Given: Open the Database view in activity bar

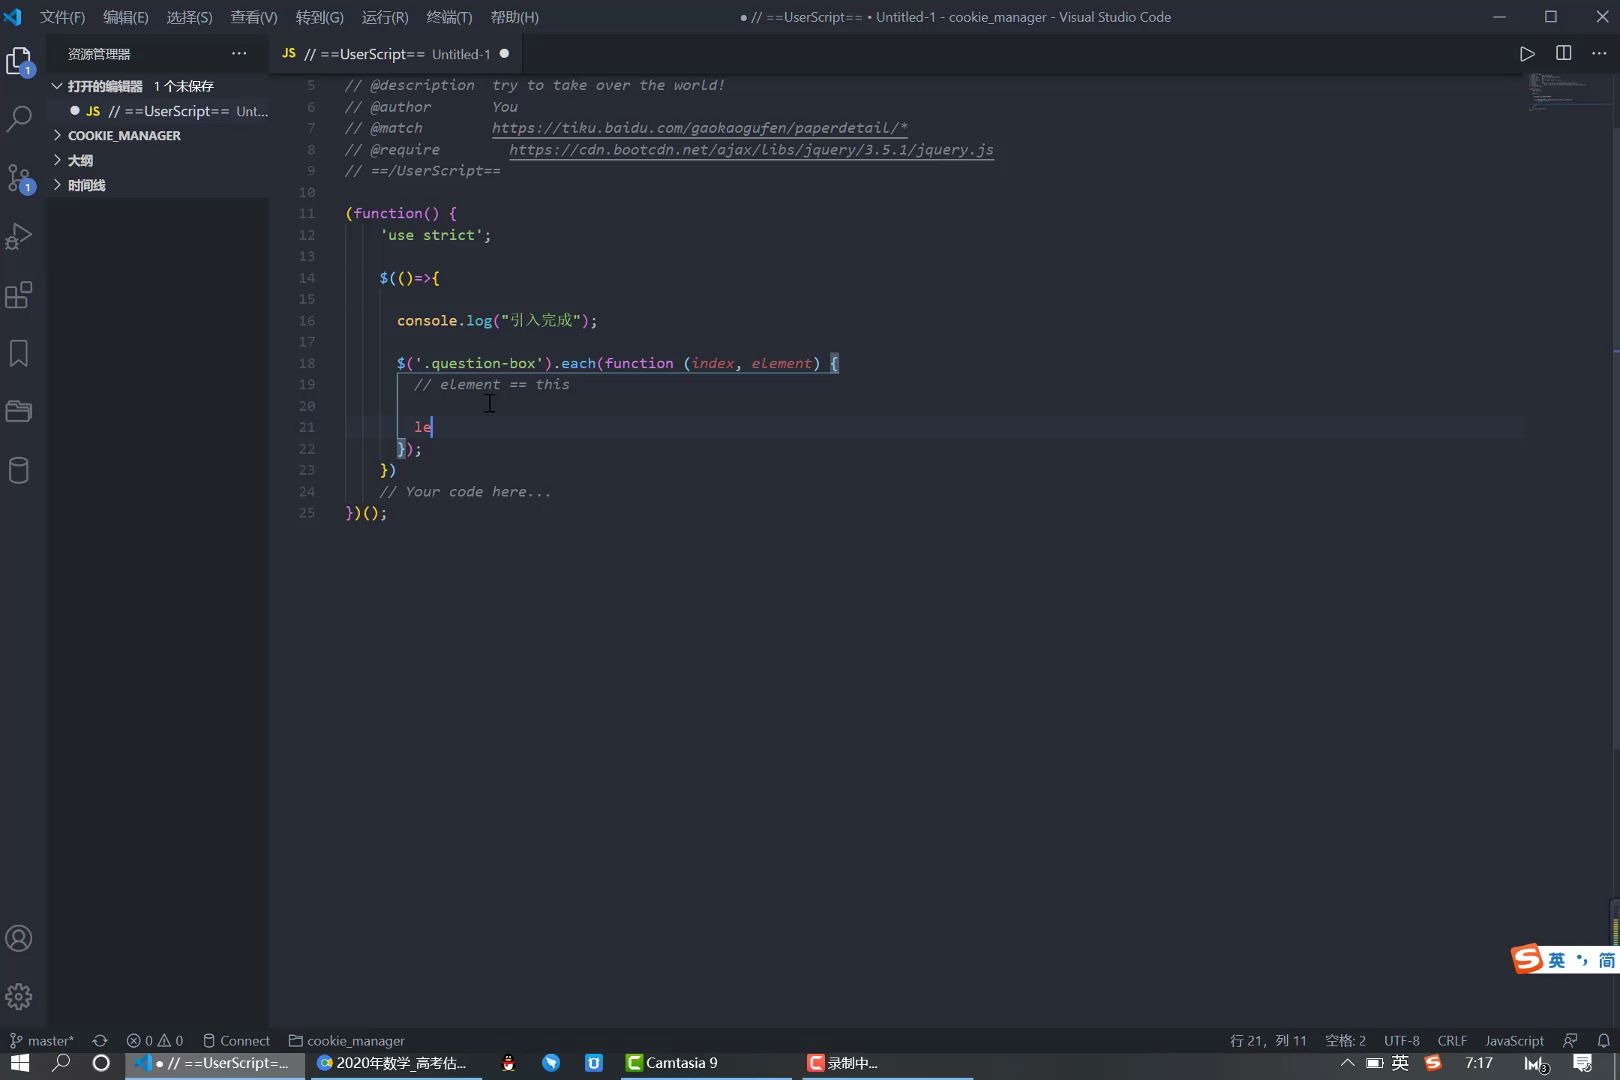Looking at the screenshot, I should [x=19, y=470].
